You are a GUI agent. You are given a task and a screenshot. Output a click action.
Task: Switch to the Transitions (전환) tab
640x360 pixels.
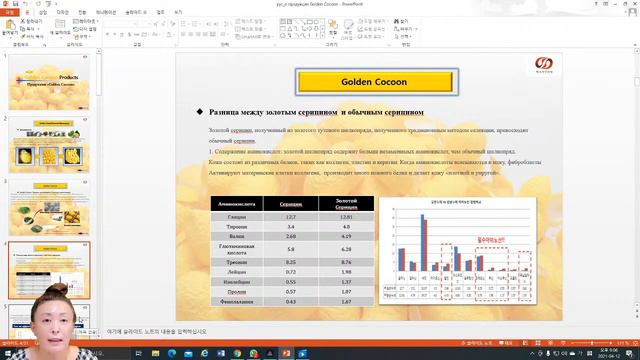coord(82,12)
